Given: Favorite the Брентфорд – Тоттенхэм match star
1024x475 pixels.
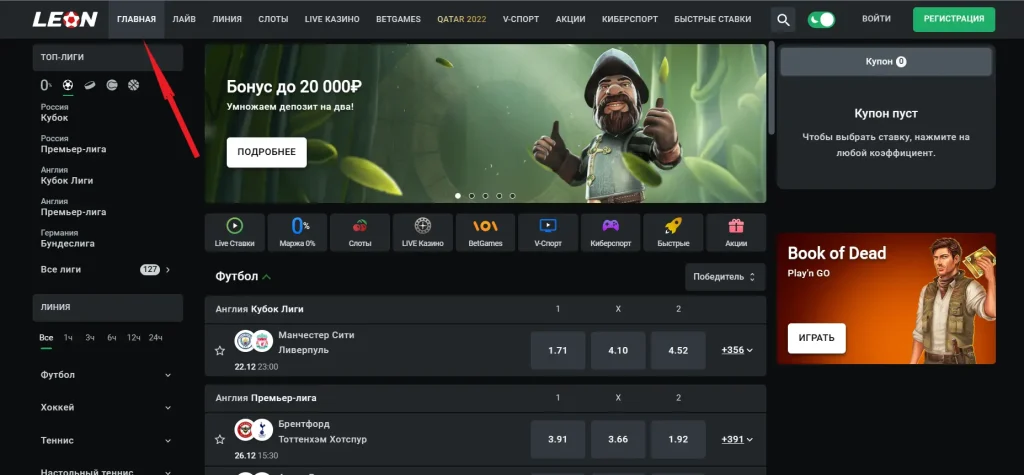Looking at the screenshot, I should point(220,440).
